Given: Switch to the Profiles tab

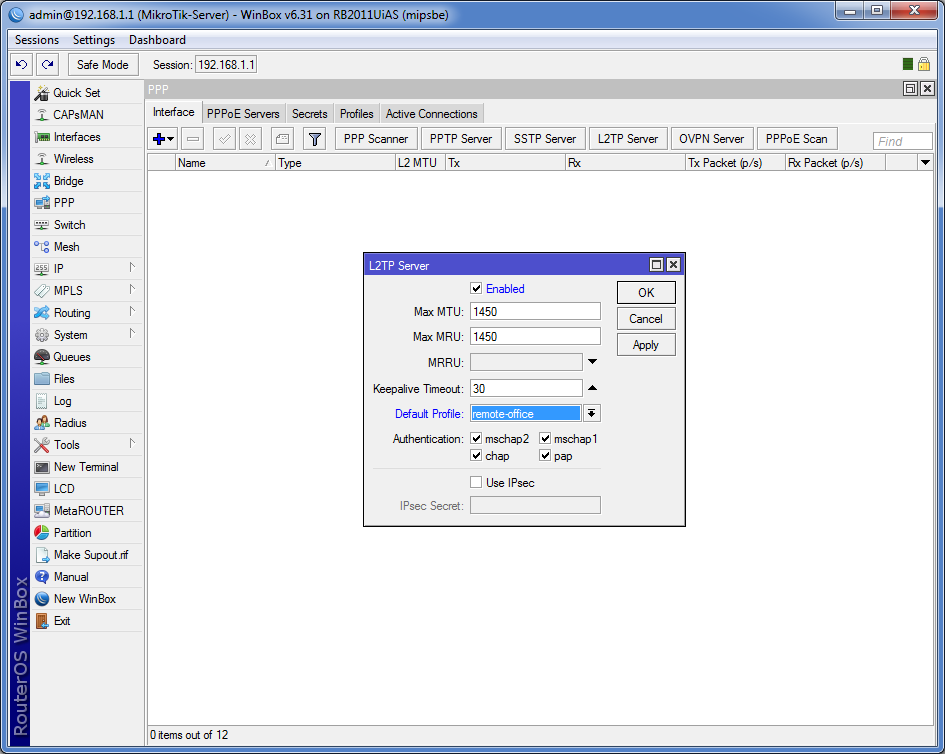Looking at the screenshot, I should click(x=356, y=113).
